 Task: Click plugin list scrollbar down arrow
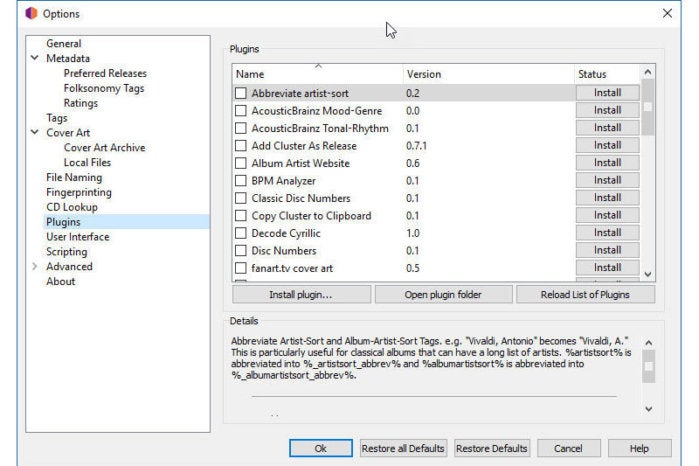click(x=648, y=274)
